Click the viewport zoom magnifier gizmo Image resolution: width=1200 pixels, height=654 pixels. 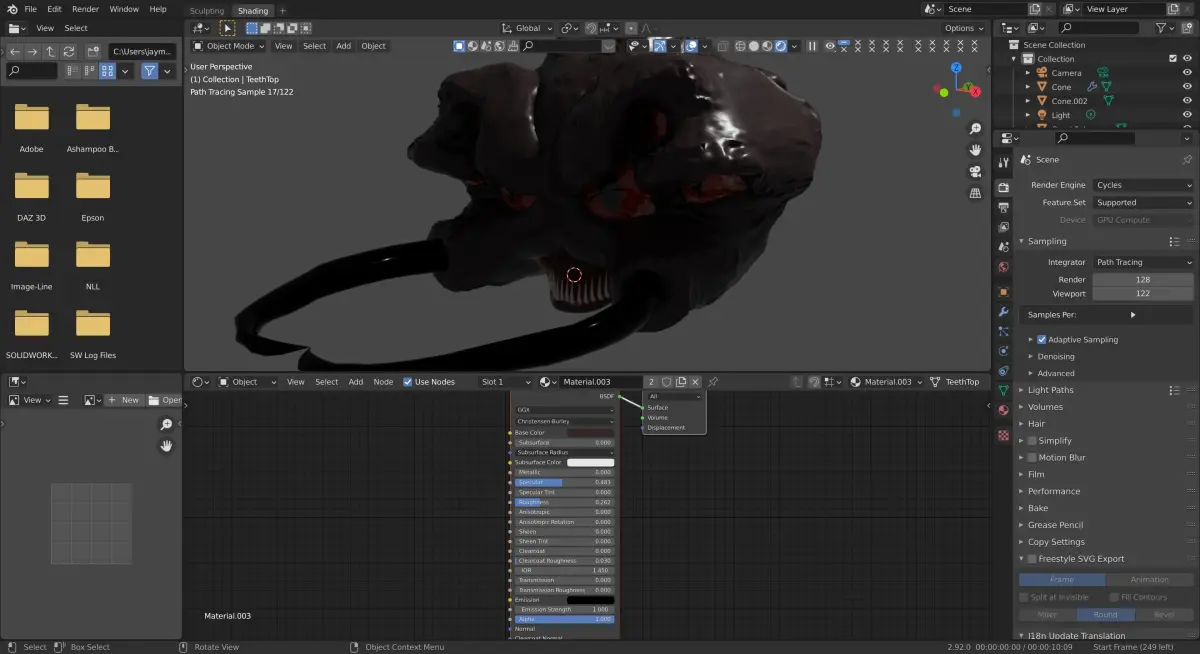pos(975,129)
